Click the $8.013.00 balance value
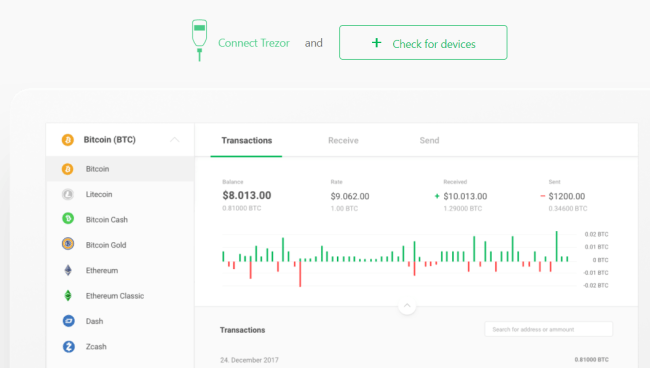This screenshot has height=368, width=650. [x=247, y=195]
